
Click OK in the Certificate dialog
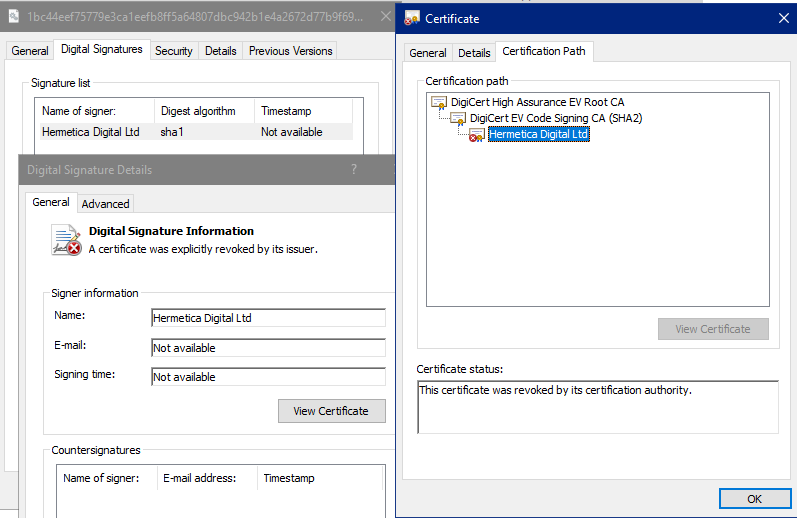point(755,499)
